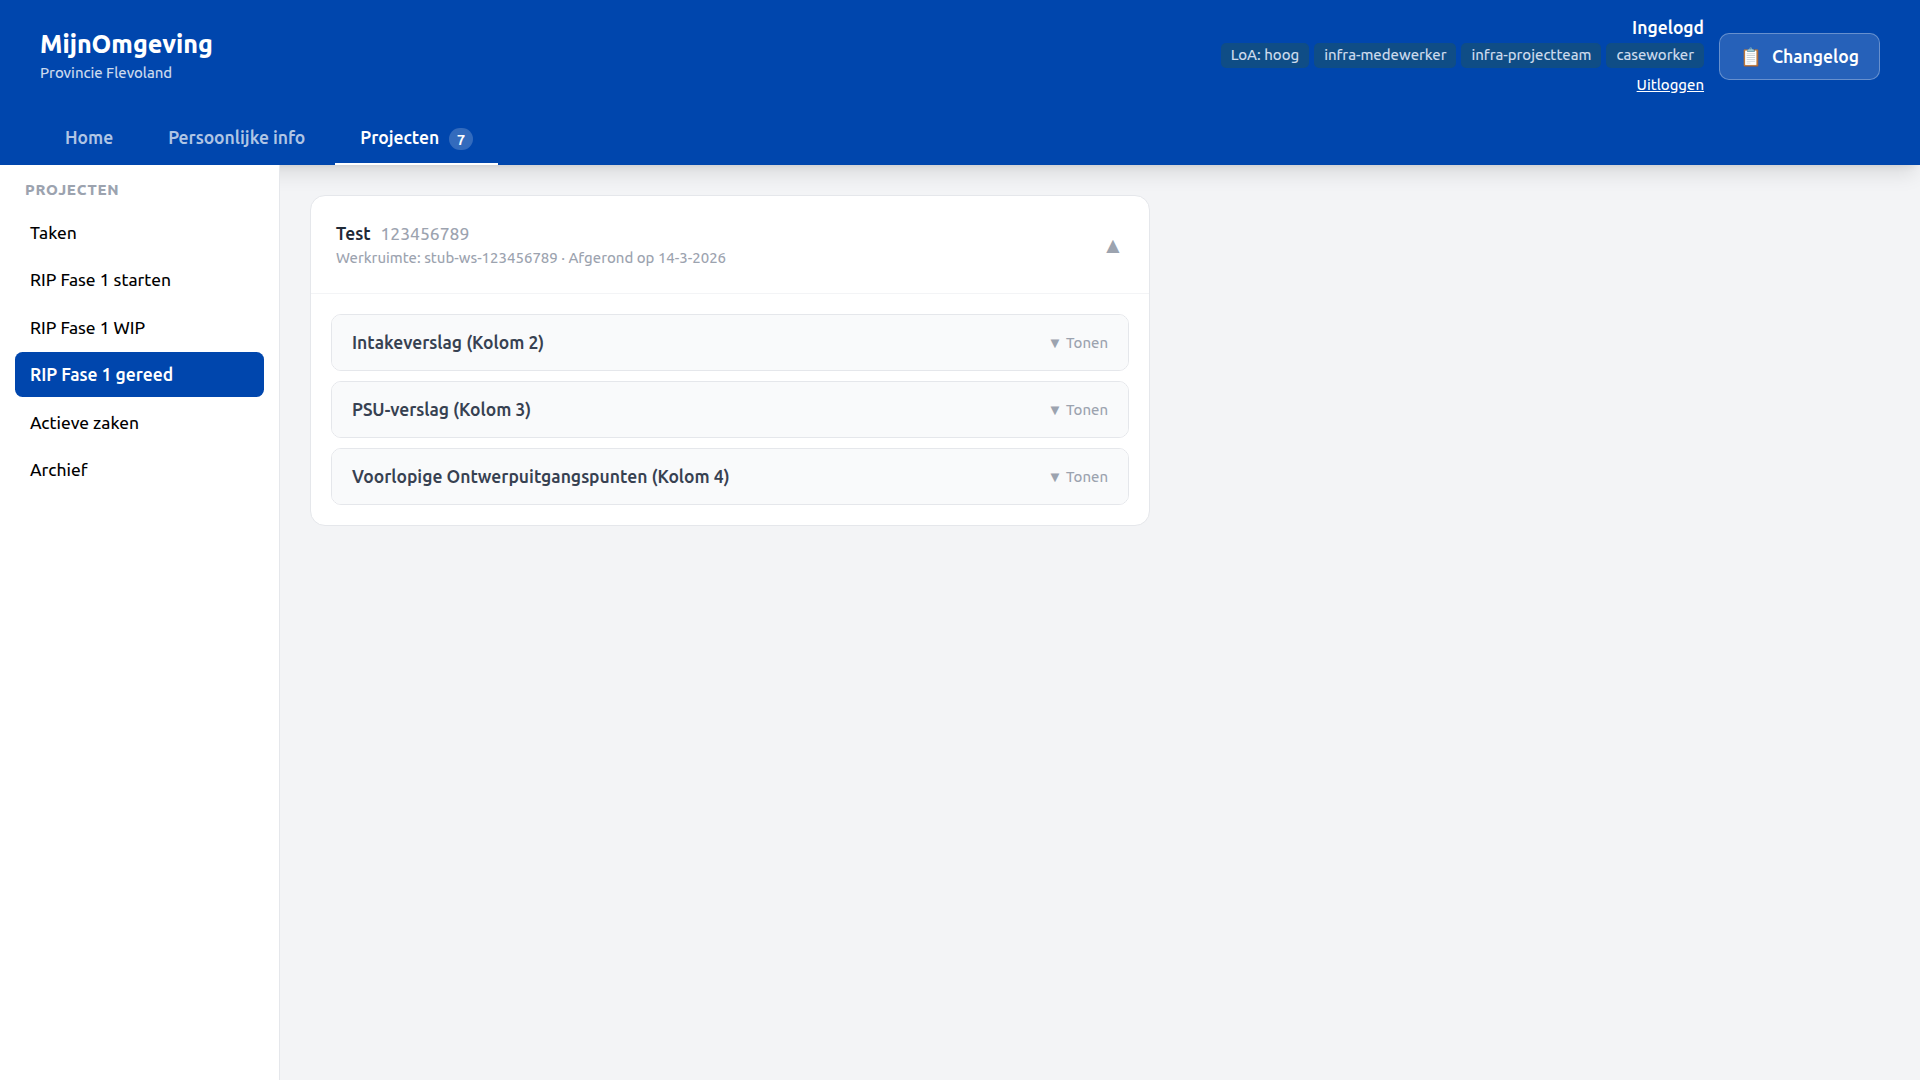
Task: Go to the Archief section
Action: pos(58,469)
